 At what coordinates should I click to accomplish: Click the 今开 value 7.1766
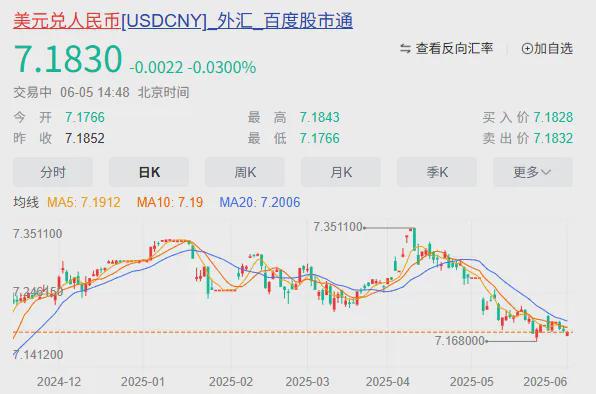[85, 117]
